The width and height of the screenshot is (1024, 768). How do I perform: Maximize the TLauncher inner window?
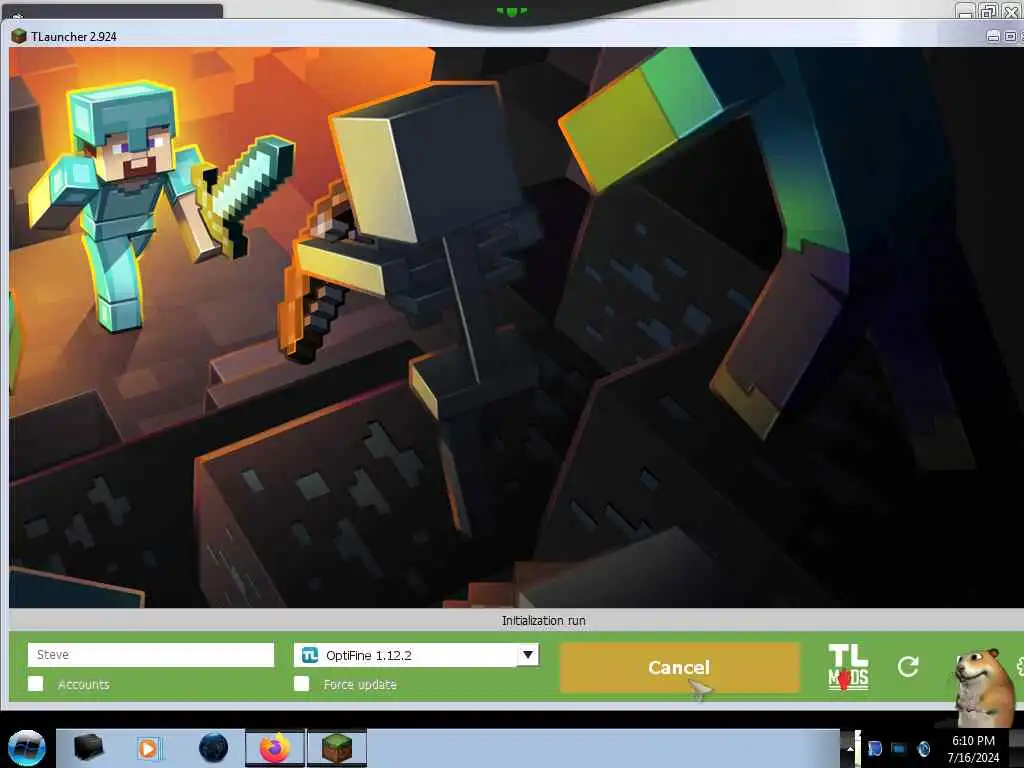[x=1010, y=37]
